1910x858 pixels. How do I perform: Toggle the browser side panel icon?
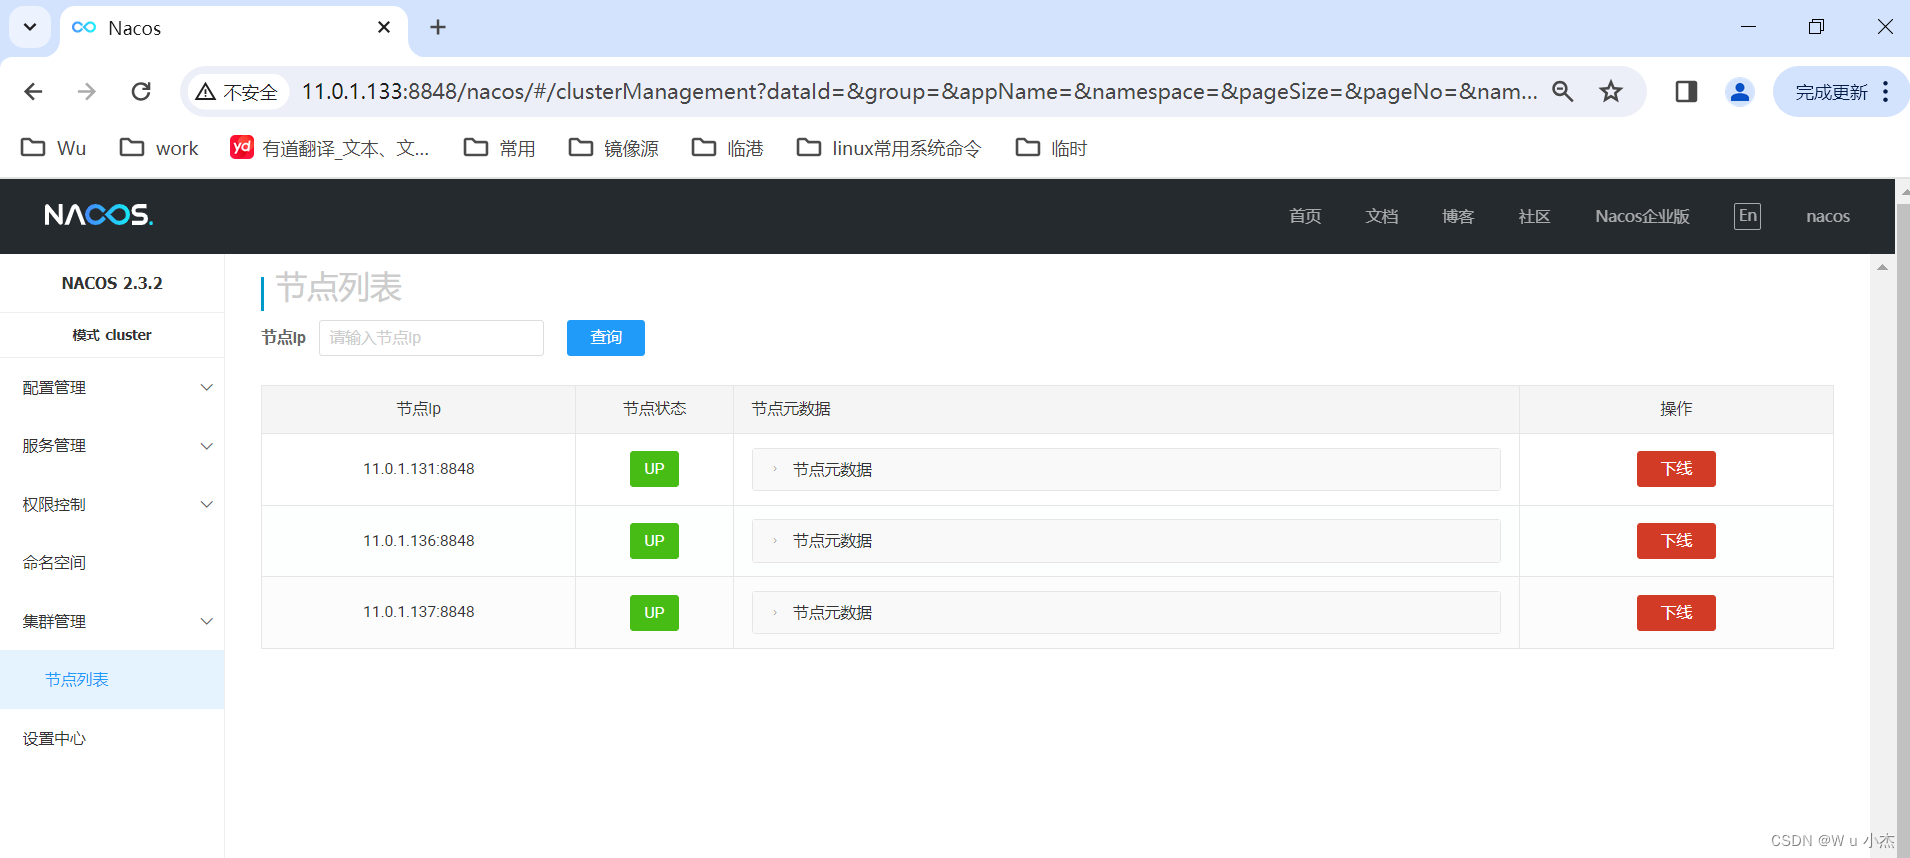tap(1686, 92)
